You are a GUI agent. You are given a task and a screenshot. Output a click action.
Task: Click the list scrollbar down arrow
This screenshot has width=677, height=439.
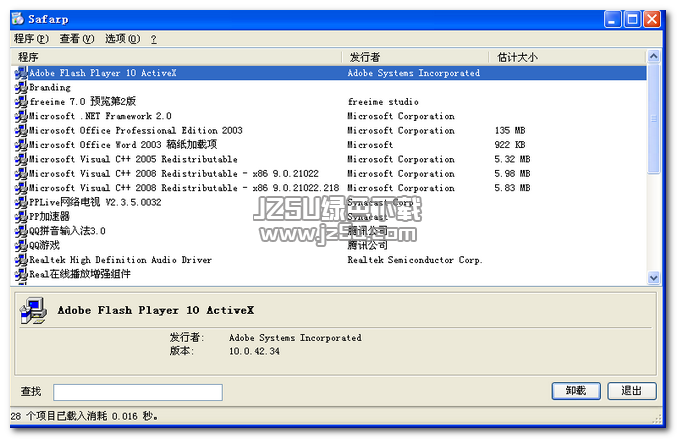click(x=654, y=278)
